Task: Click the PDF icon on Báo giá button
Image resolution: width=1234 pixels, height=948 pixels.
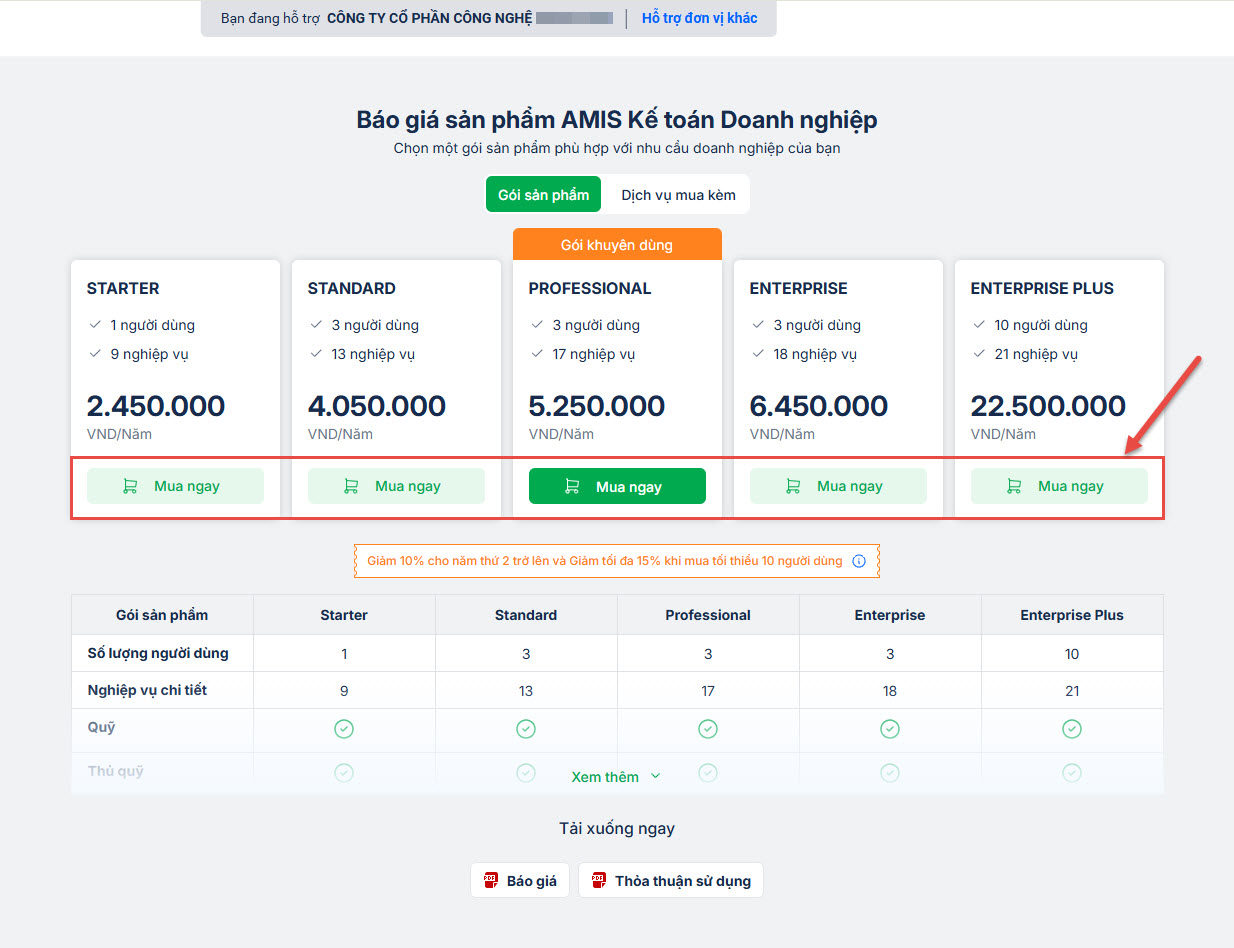Action: [x=491, y=880]
